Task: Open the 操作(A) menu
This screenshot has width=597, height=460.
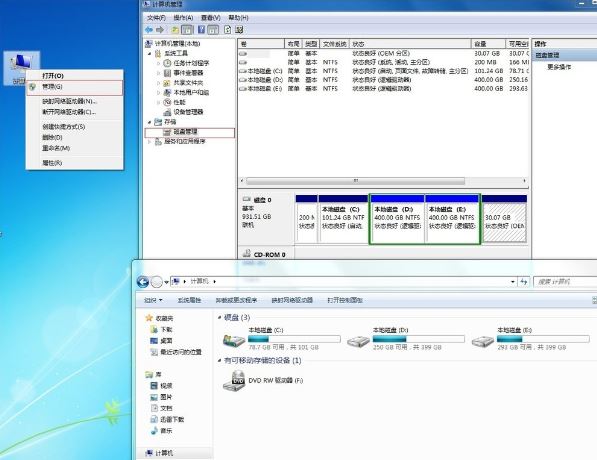Action: click(x=183, y=18)
